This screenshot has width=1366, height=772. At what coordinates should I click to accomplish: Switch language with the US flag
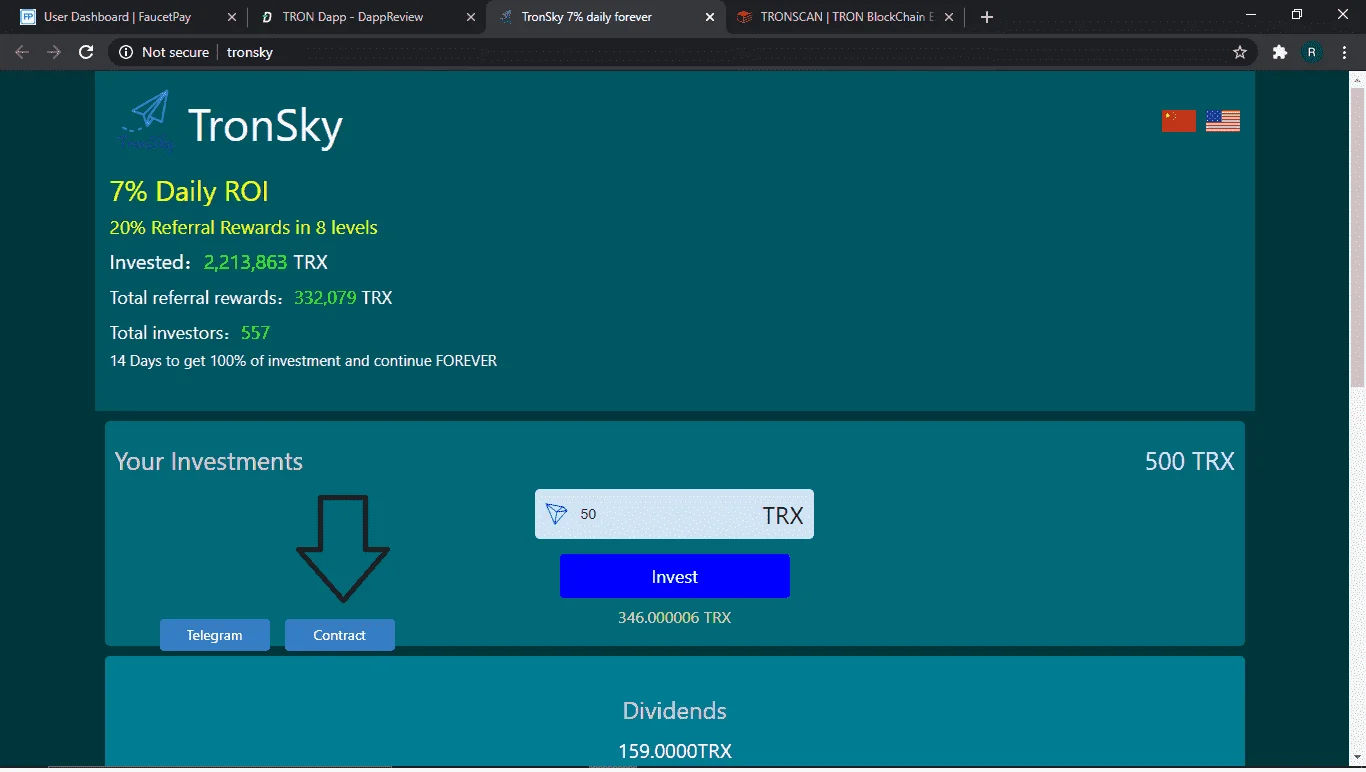pyautogui.click(x=1223, y=121)
